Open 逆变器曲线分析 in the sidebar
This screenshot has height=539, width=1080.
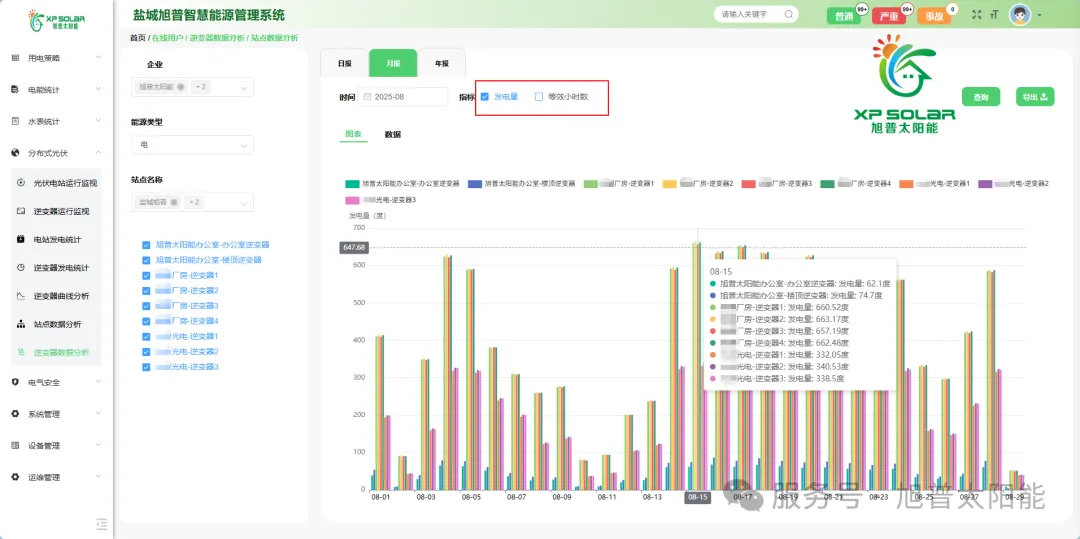(x=61, y=296)
